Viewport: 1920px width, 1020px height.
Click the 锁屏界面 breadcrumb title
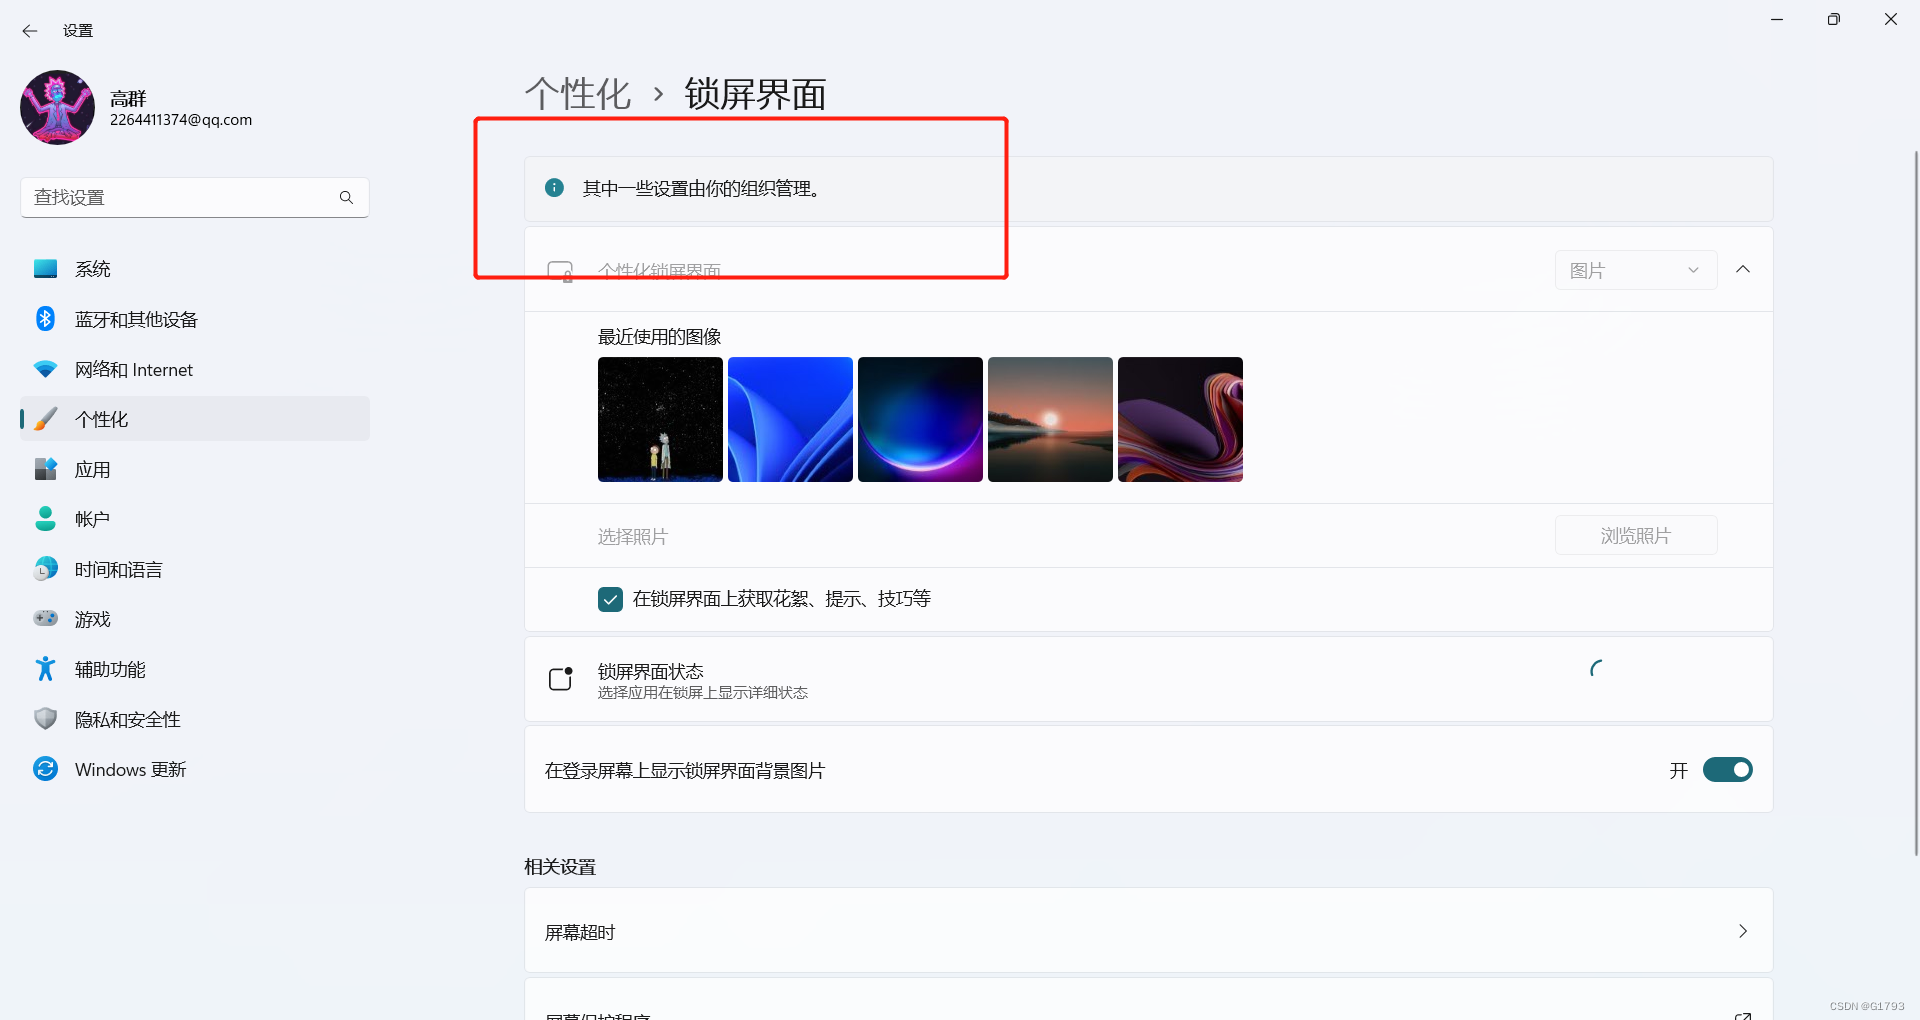click(x=755, y=94)
